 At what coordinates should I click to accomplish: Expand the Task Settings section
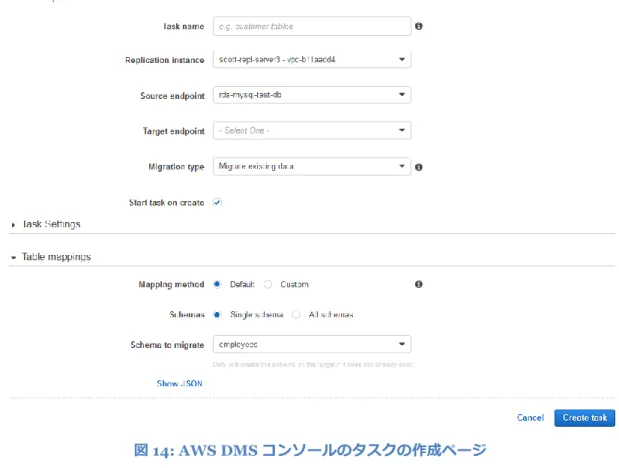pos(13,225)
